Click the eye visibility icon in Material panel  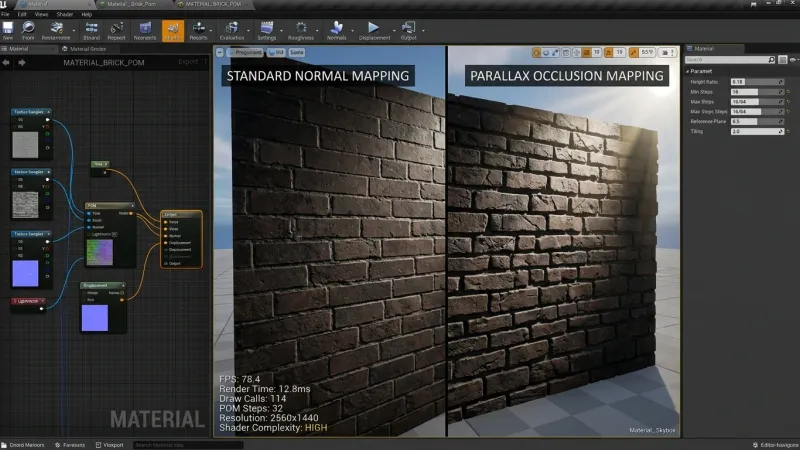(x=792, y=60)
